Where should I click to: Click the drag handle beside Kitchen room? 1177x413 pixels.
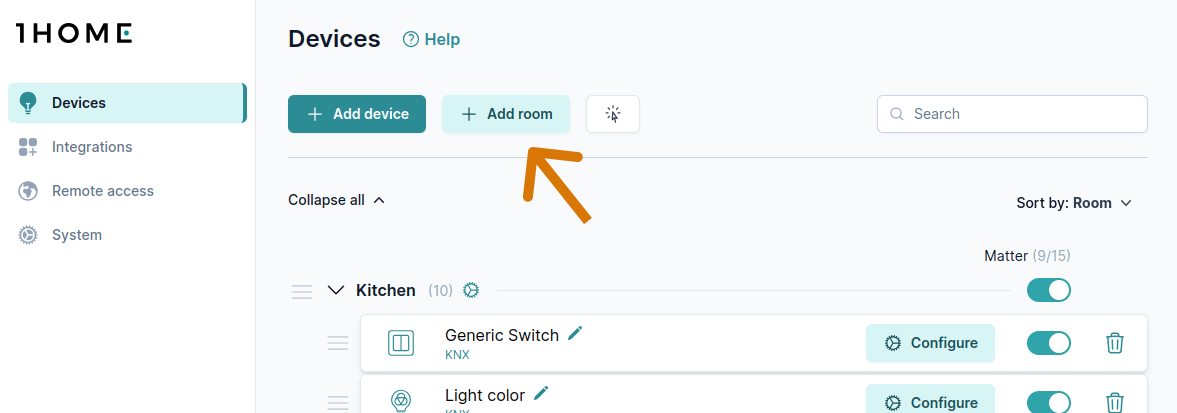tap(302, 291)
